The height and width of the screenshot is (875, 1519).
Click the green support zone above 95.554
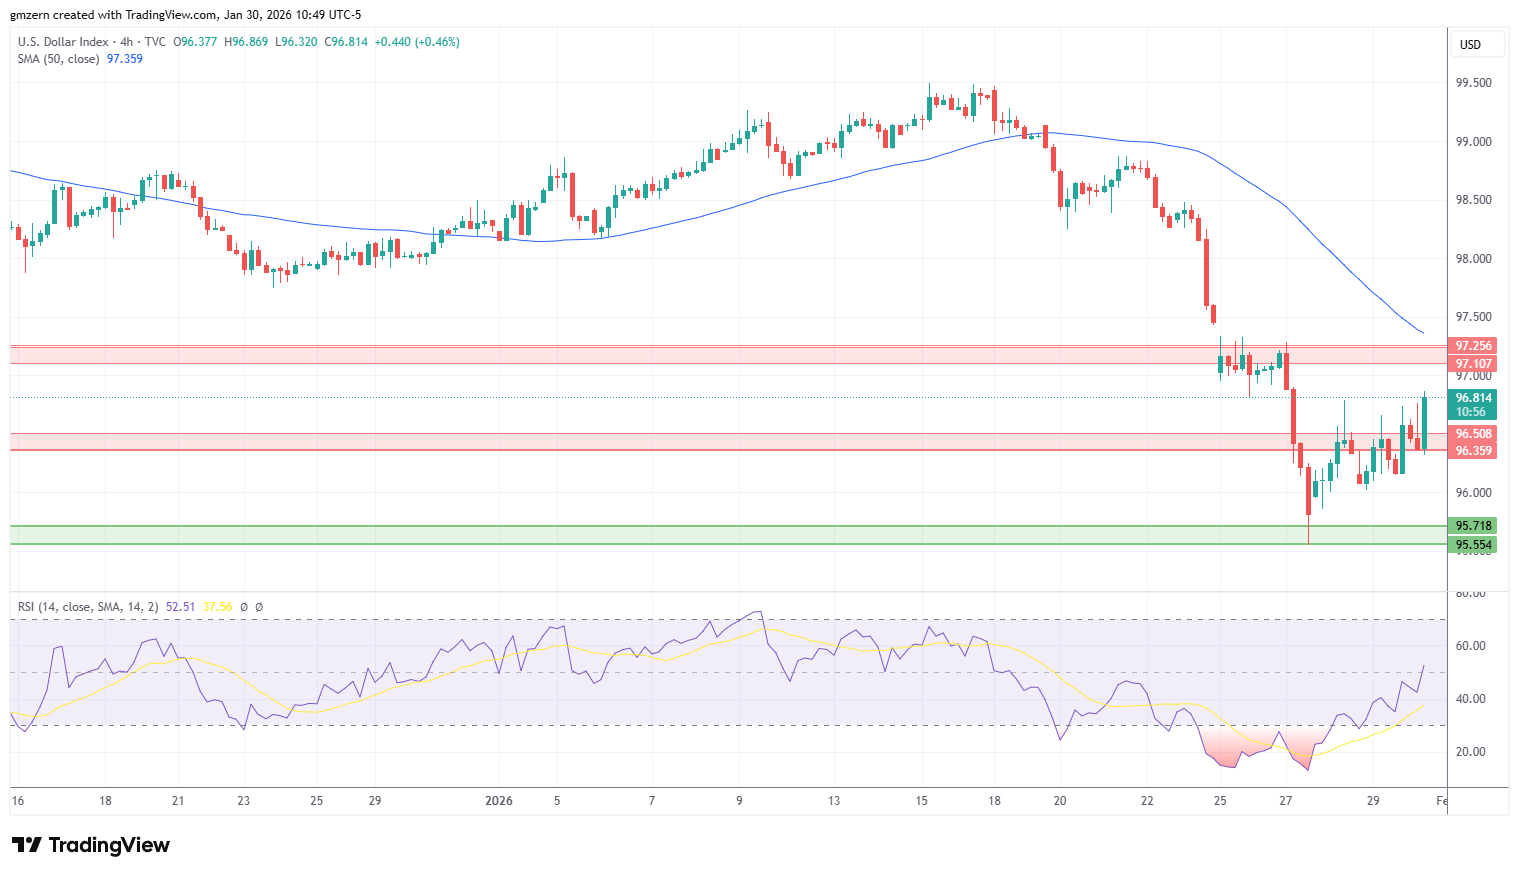[x=728, y=535]
